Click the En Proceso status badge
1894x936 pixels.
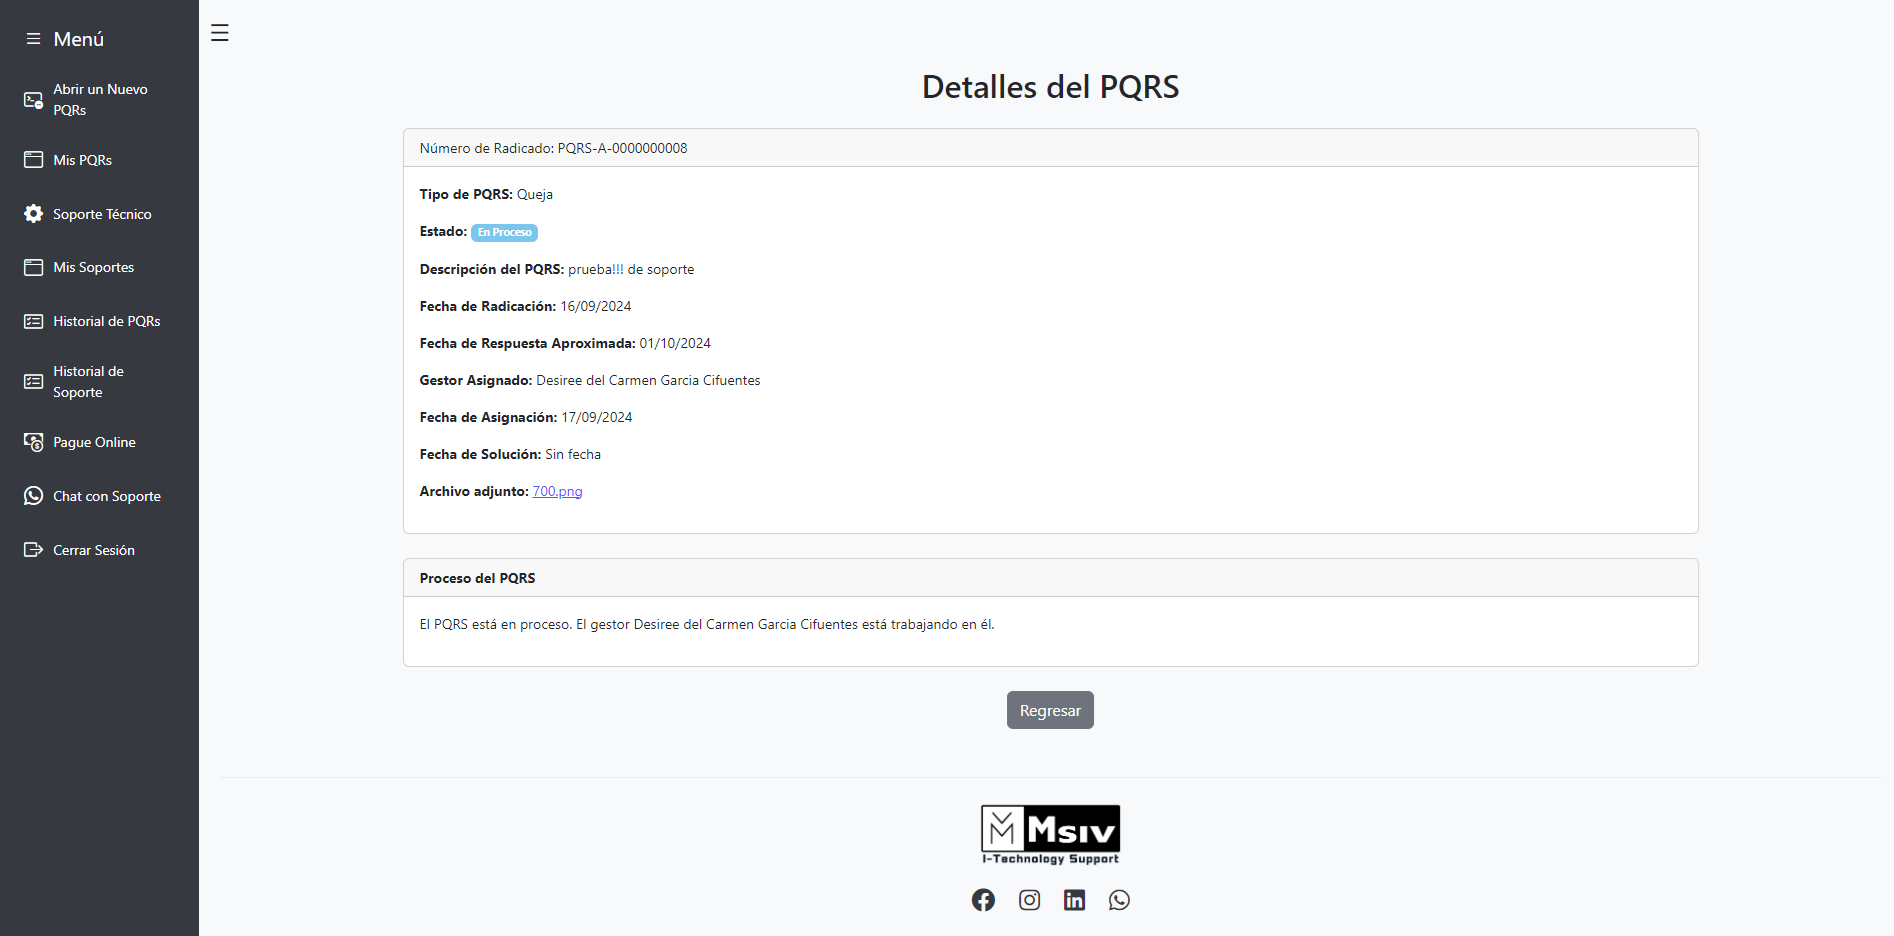(504, 232)
